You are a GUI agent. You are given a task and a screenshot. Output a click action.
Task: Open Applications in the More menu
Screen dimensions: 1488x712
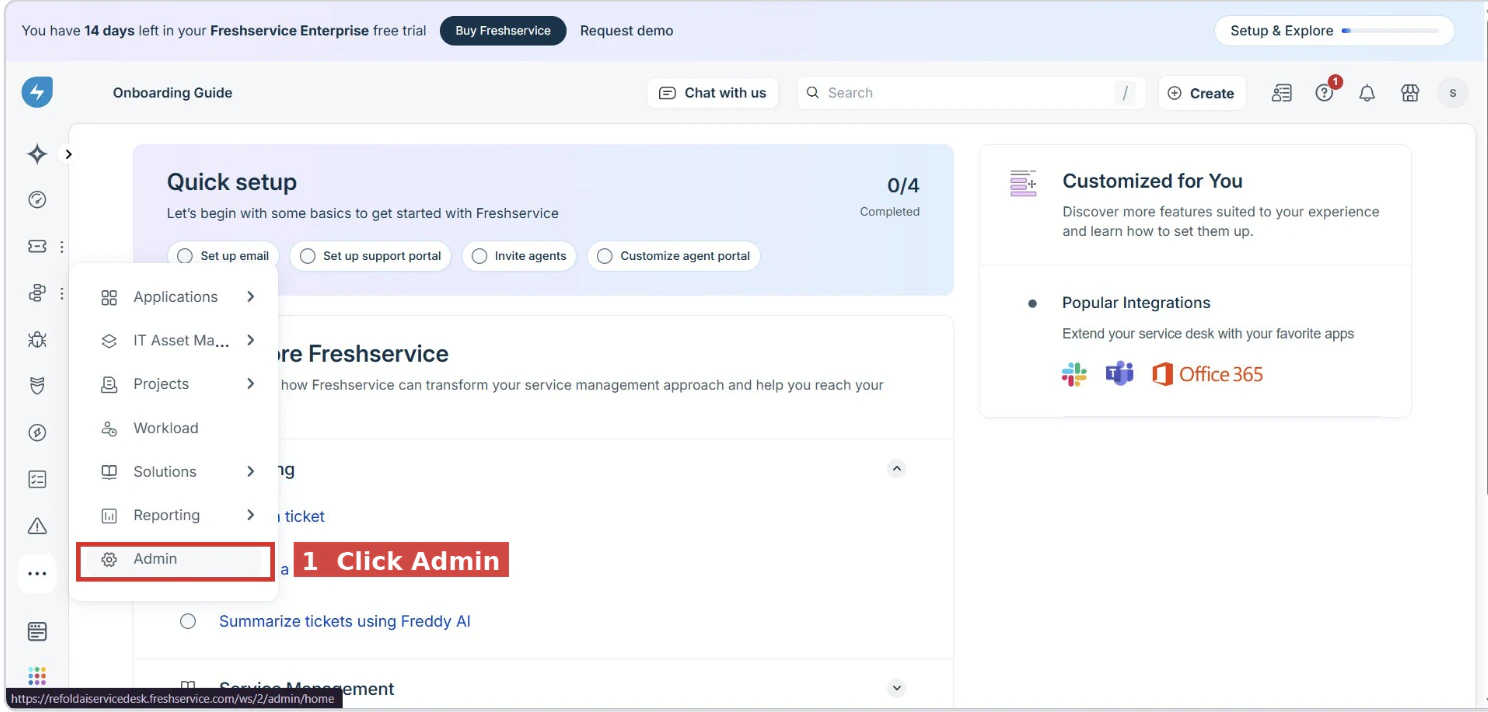pyautogui.click(x=175, y=297)
